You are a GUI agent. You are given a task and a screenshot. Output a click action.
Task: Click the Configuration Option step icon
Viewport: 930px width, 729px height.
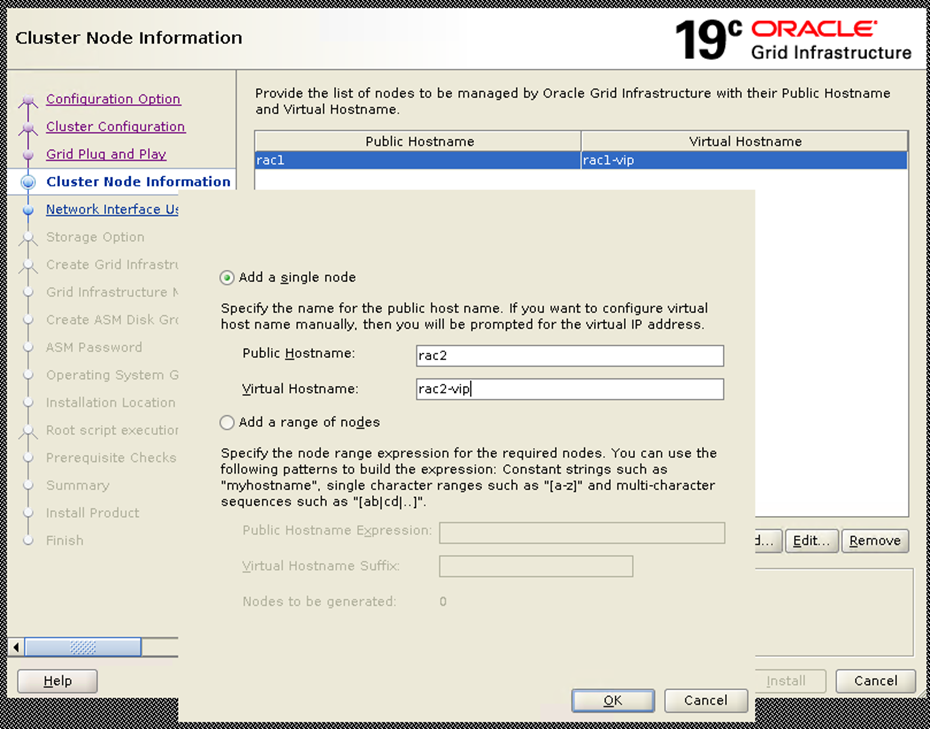[x=28, y=100]
